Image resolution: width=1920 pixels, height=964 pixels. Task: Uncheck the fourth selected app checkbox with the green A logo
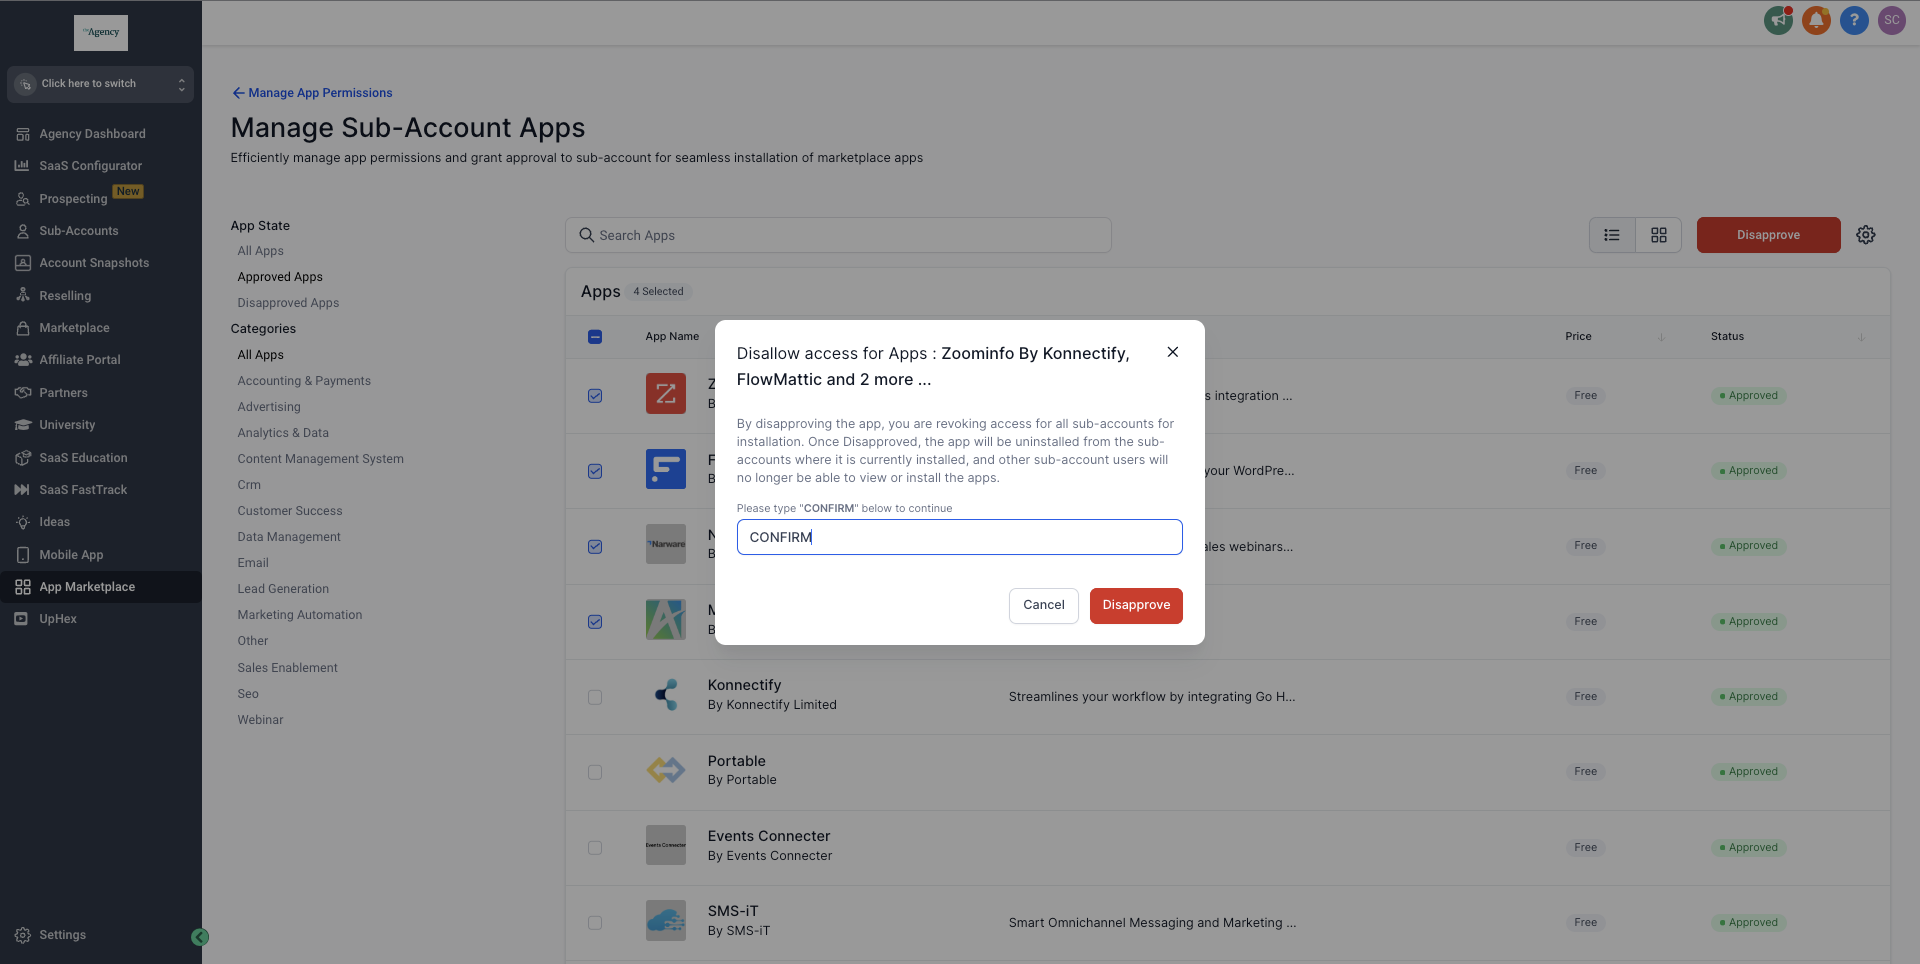coord(595,622)
